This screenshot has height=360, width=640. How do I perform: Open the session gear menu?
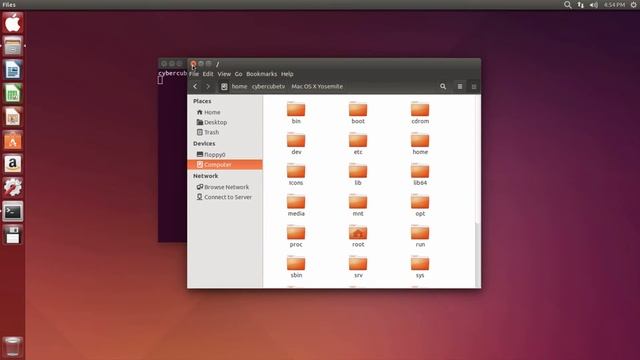634,5
